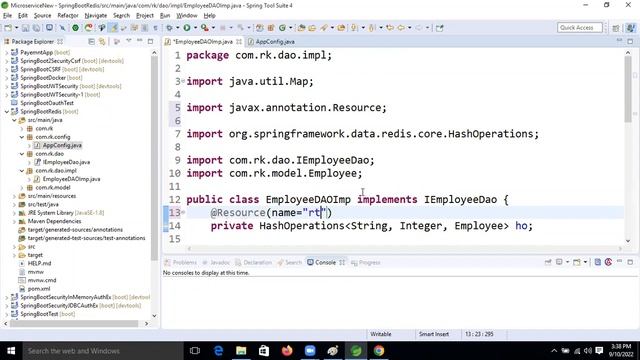Click the editor vertical scrollbar
Image resolution: width=640 pixels, height=360 pixels.
(628, 89)
